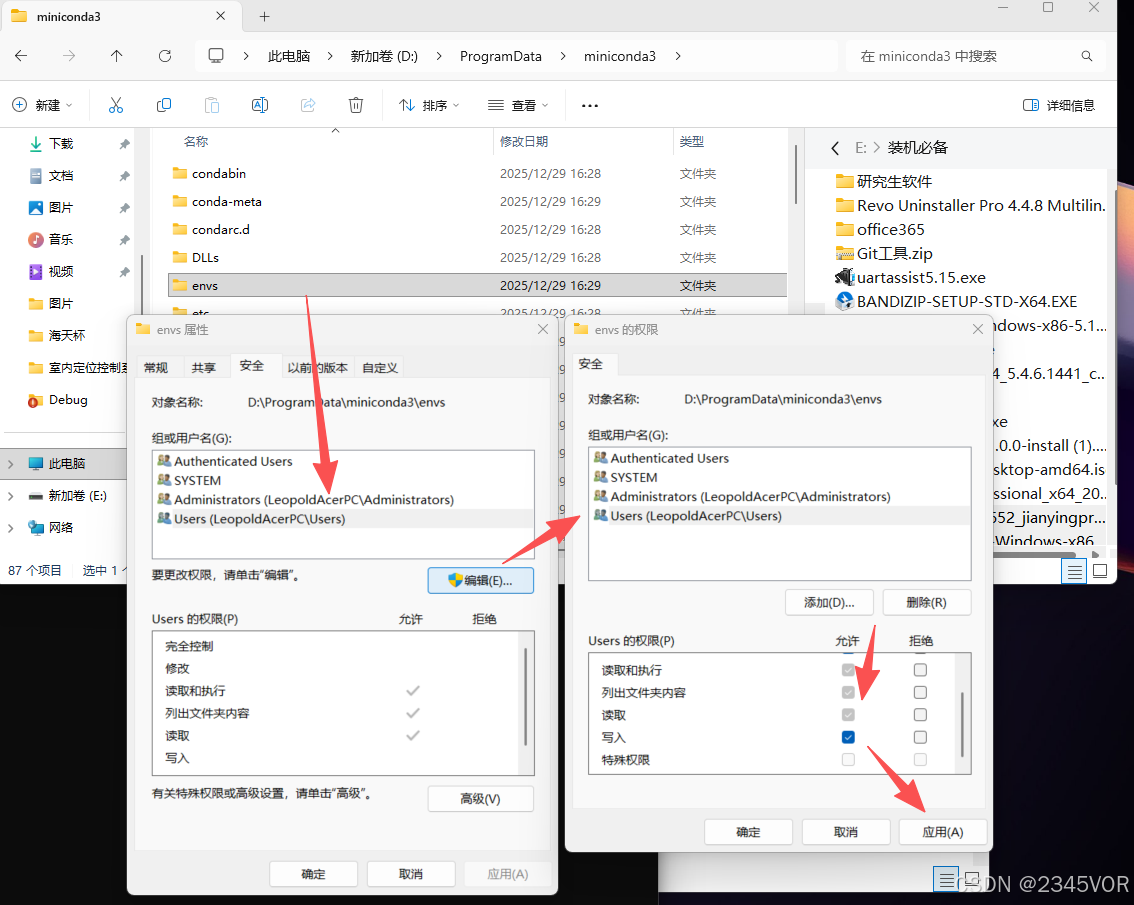This screenshot has width=1134, height=905.
Task: Switch to 常规 tab in envs 属性
Action: (x=155, y=367)
